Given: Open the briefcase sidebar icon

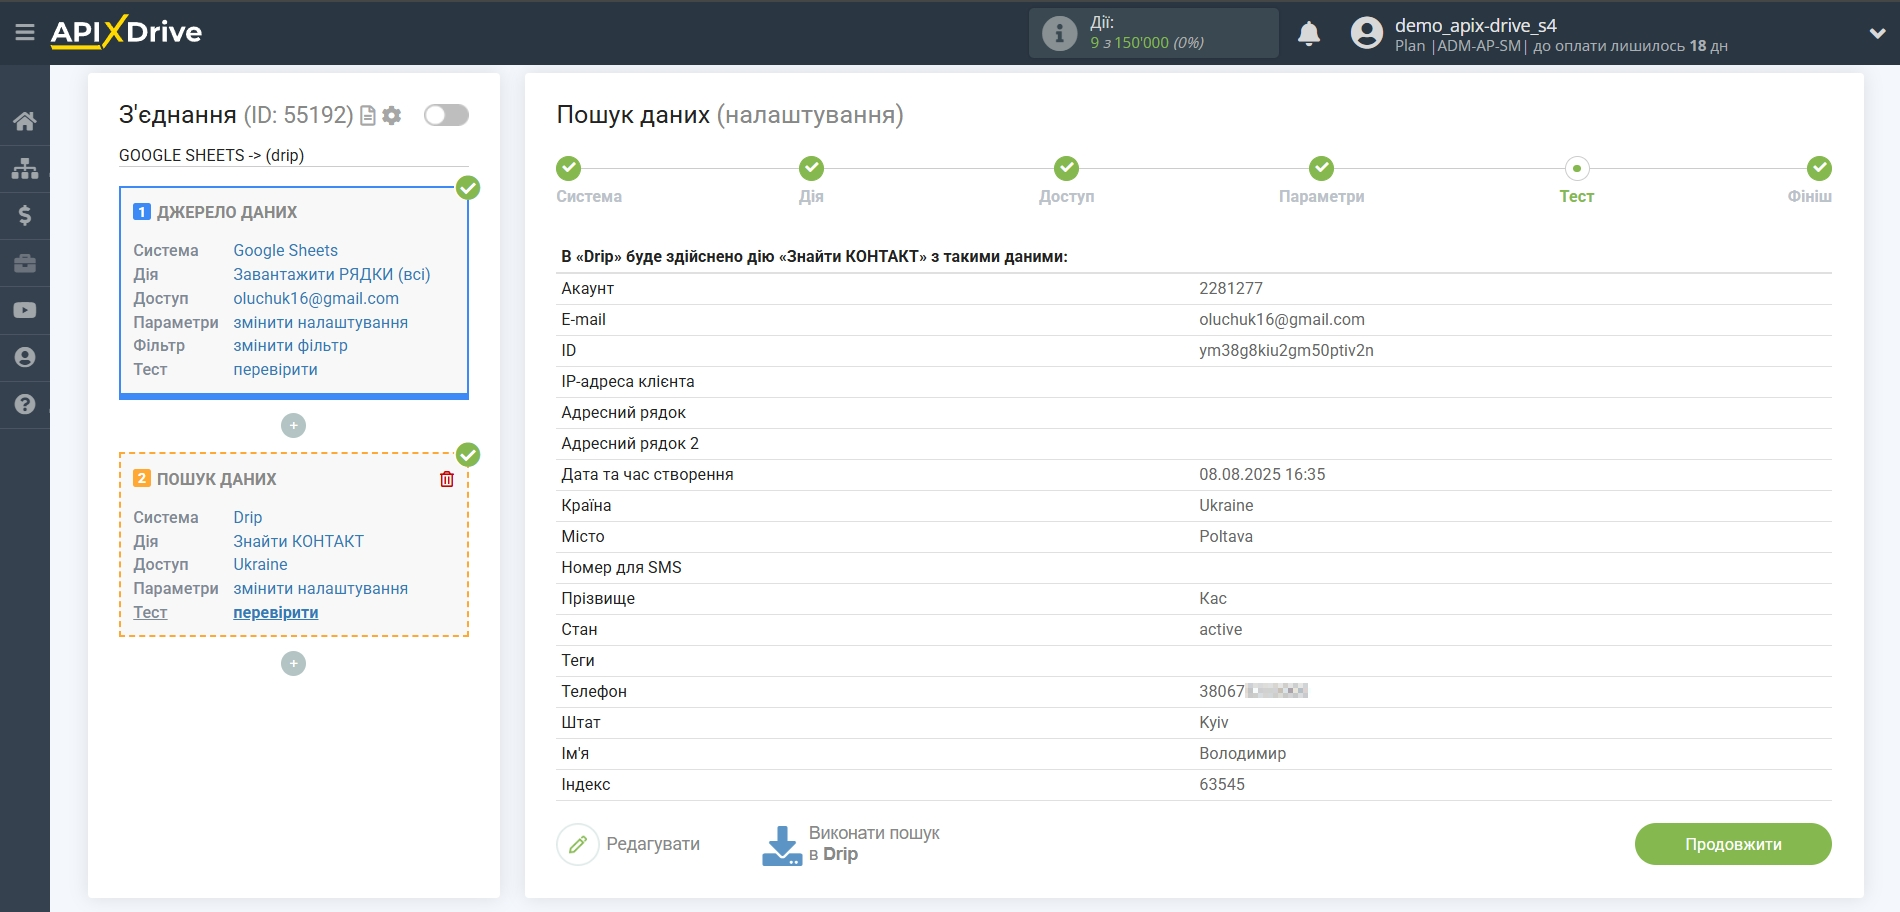Looking at the screenshot, I should click(x=25, y=263).
